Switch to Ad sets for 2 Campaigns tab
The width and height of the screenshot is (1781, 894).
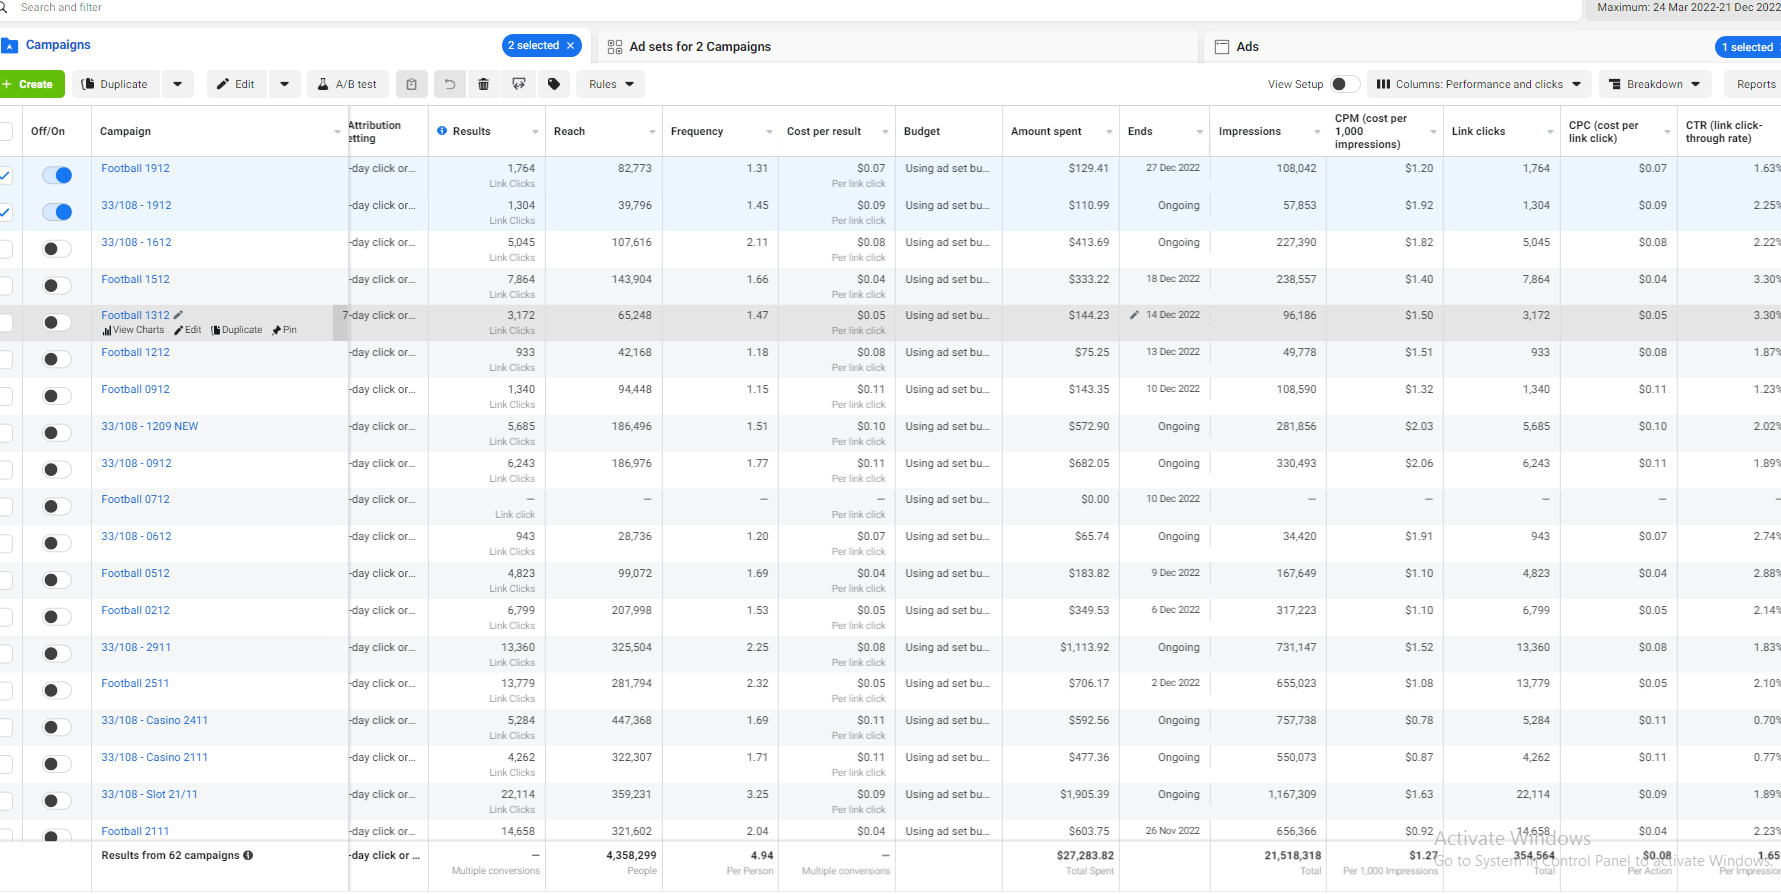(700, 47)
